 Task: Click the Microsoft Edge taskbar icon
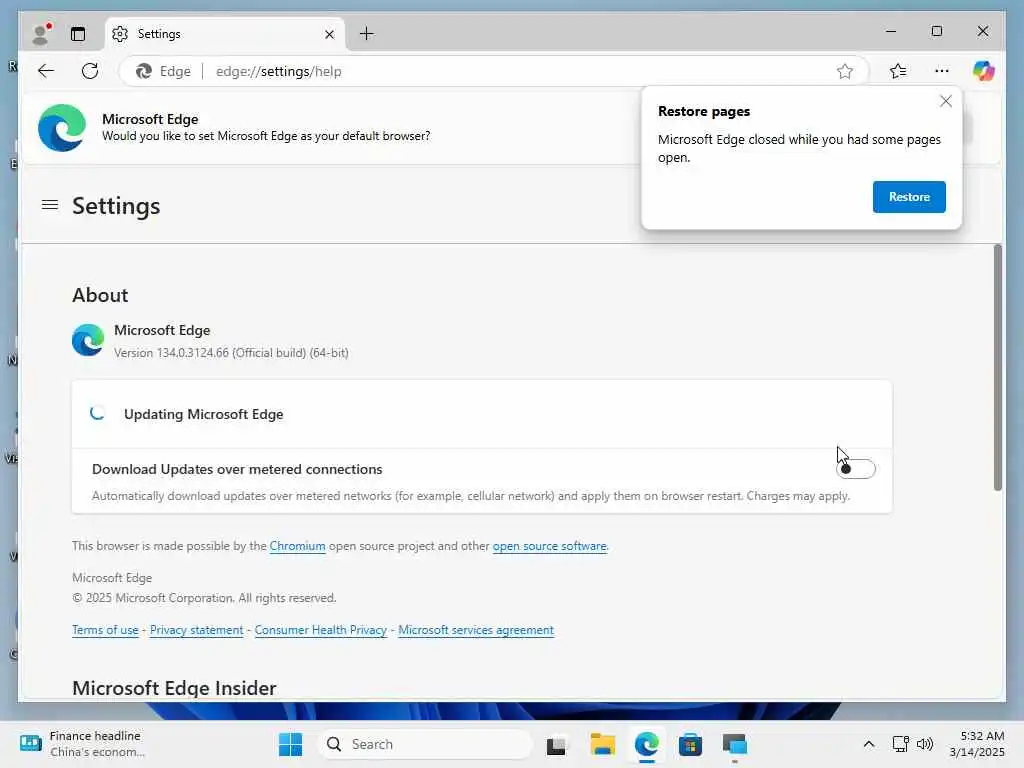pos(647,744)
